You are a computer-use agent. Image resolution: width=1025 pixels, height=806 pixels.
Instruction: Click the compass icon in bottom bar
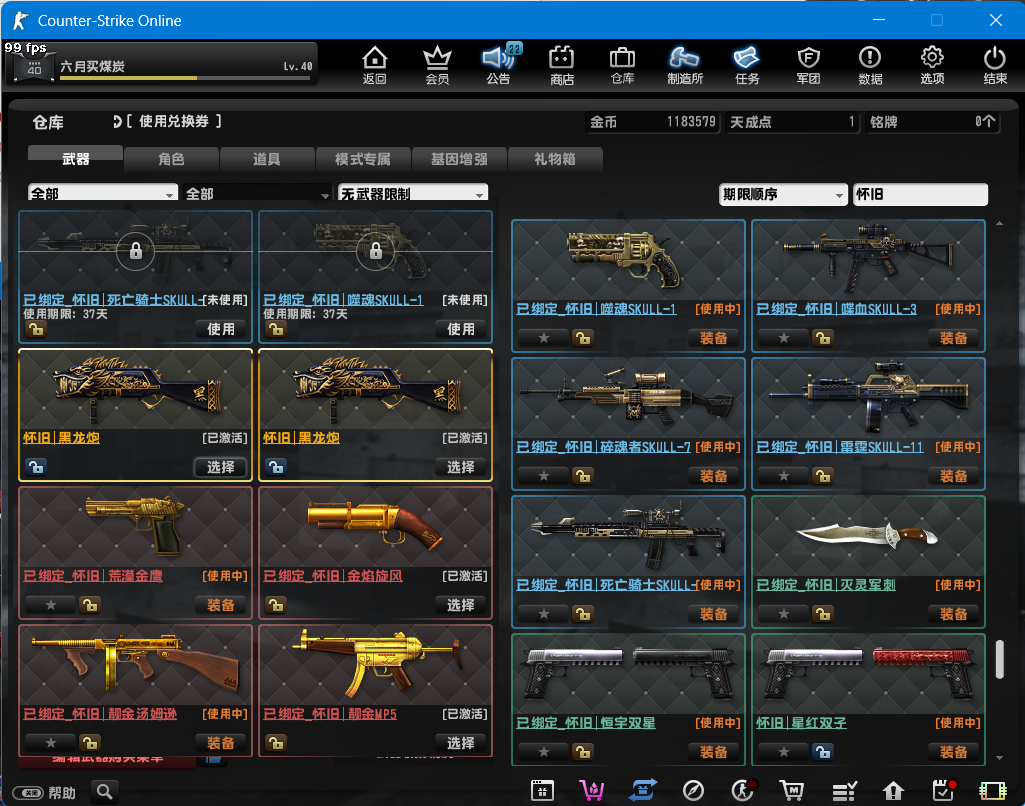(x=693, y=791)
